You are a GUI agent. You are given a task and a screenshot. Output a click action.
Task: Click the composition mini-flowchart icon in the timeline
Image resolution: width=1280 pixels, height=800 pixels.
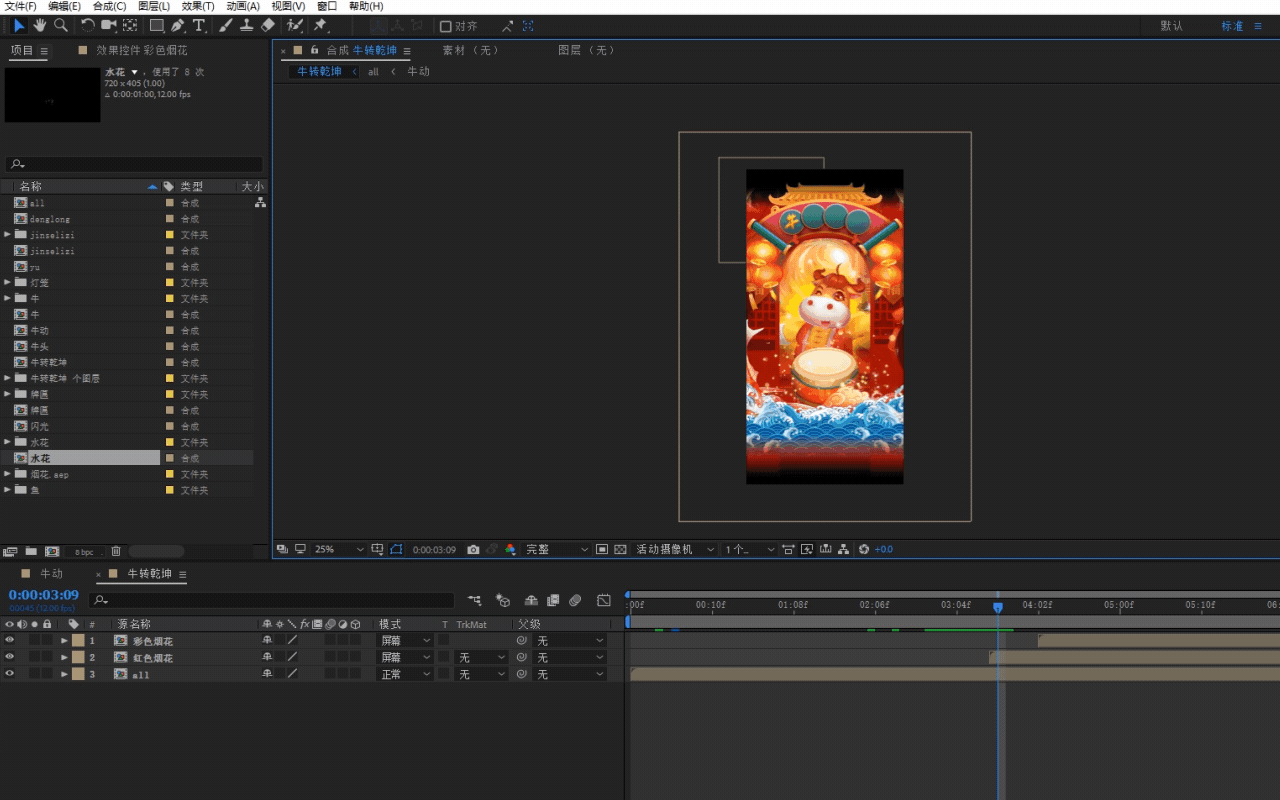[x=474, y=601]
